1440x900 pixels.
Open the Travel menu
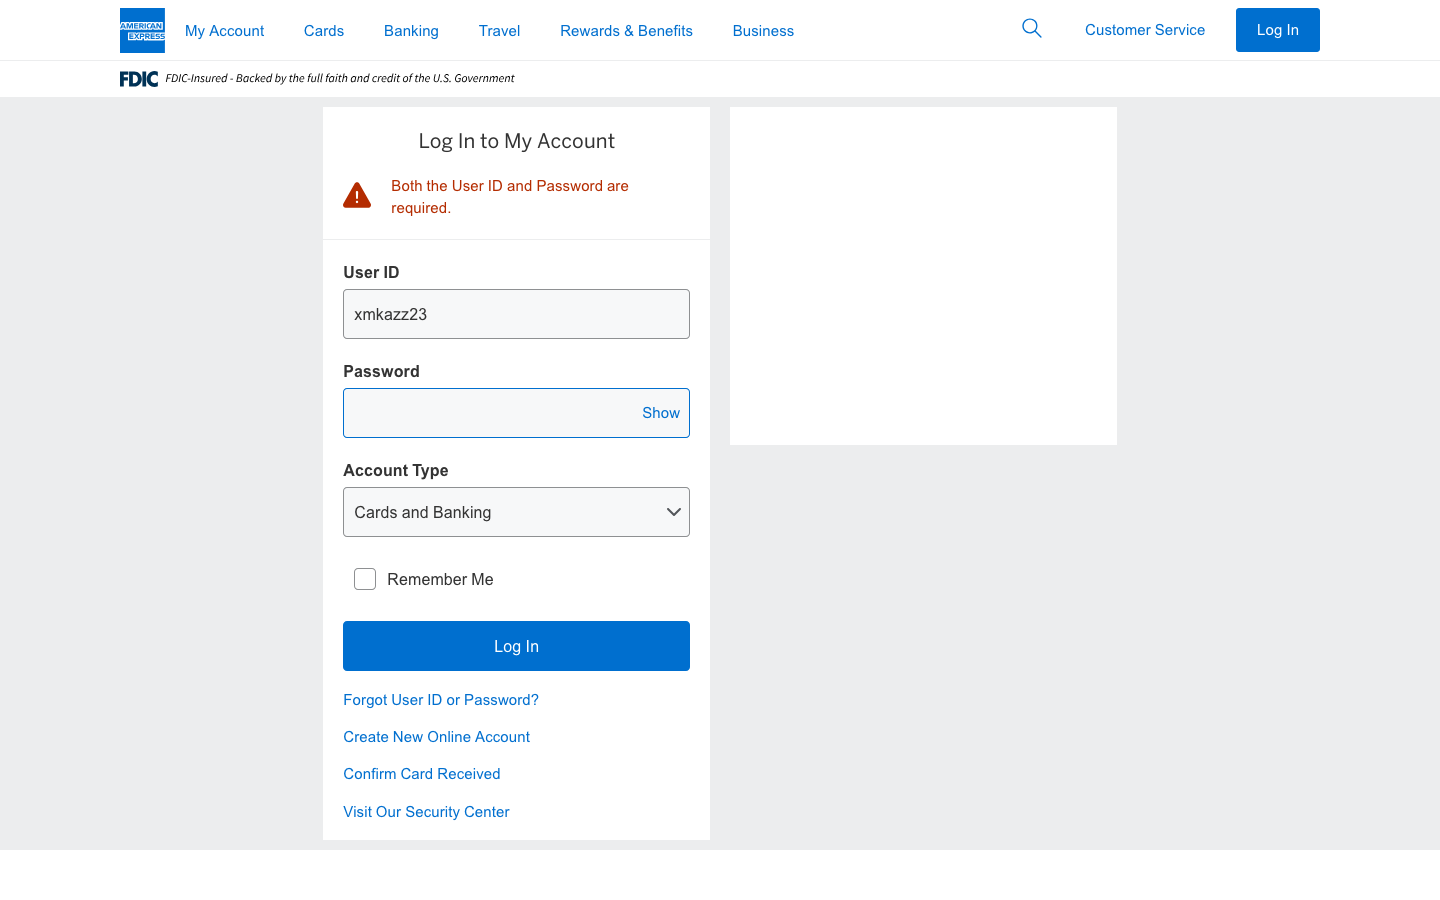coord(499,31)
